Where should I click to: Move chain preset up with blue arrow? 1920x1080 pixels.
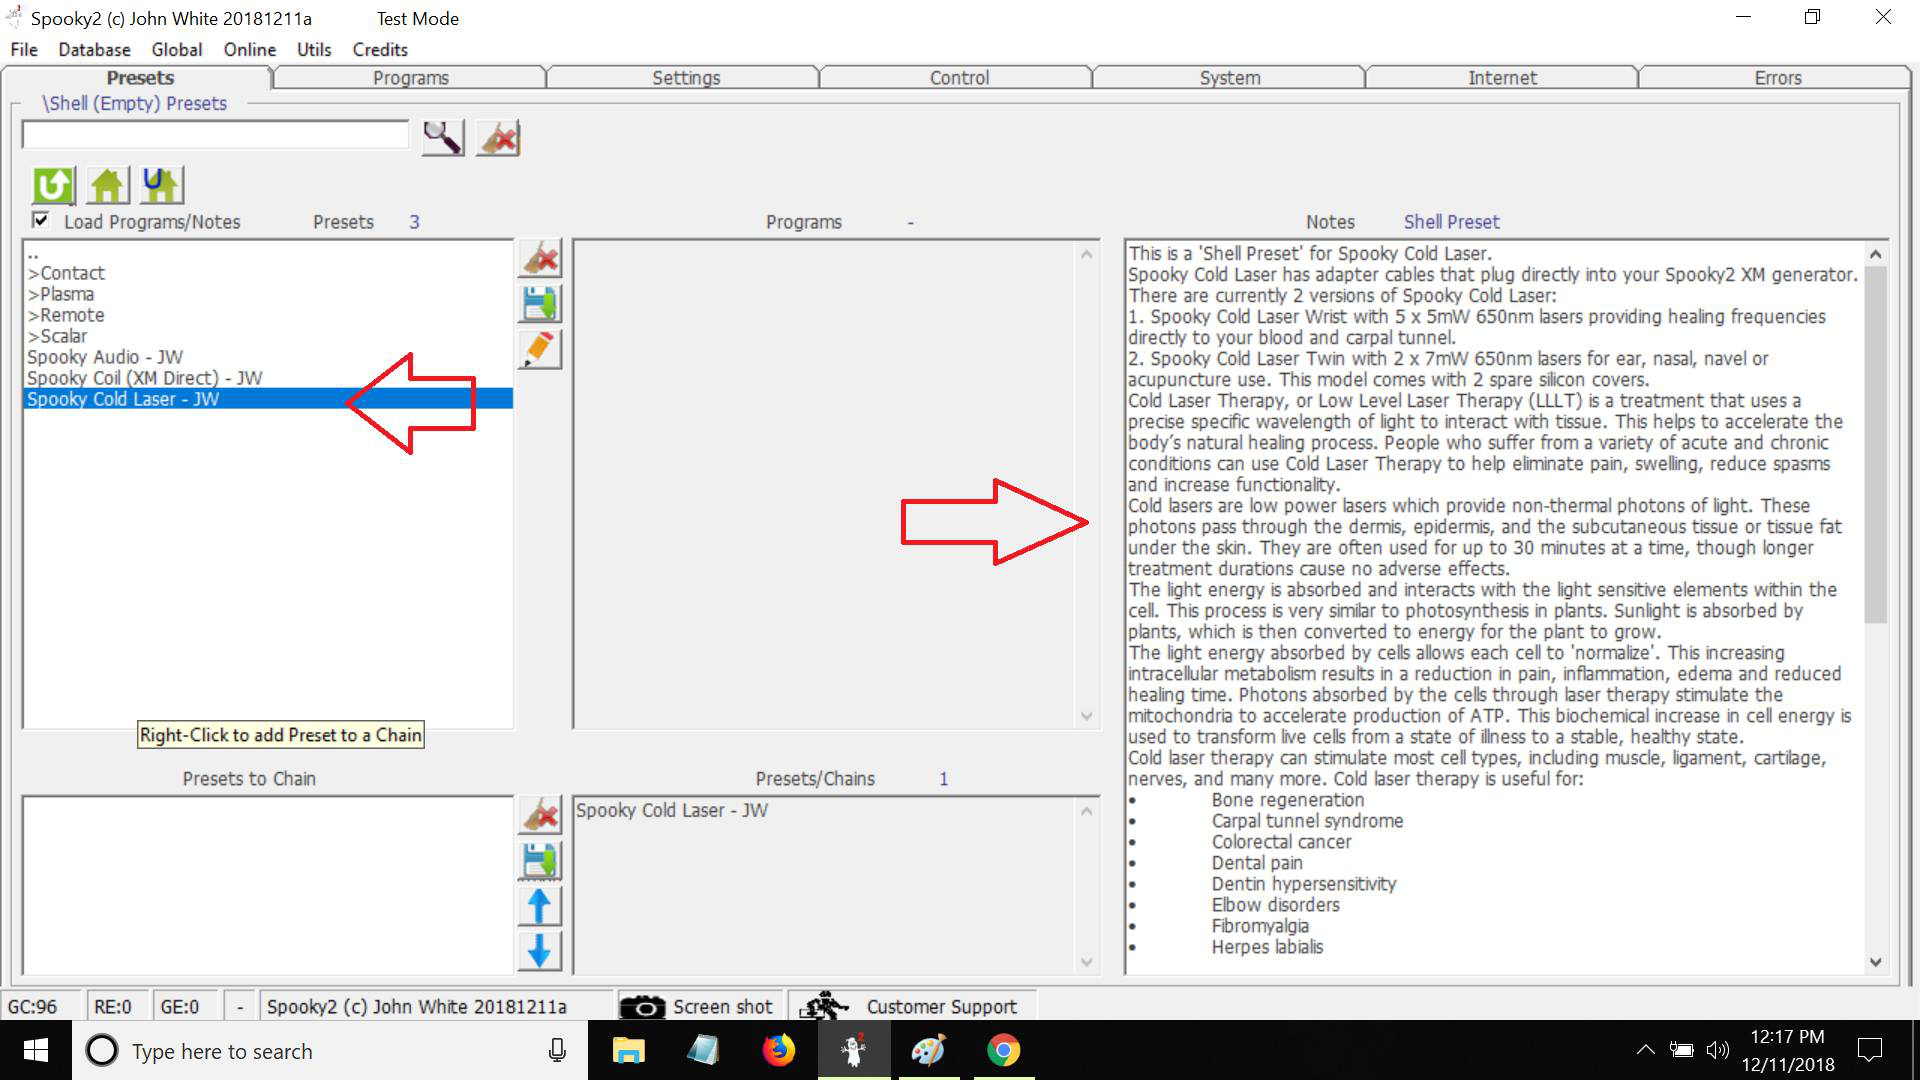click(x=540, y=906)
